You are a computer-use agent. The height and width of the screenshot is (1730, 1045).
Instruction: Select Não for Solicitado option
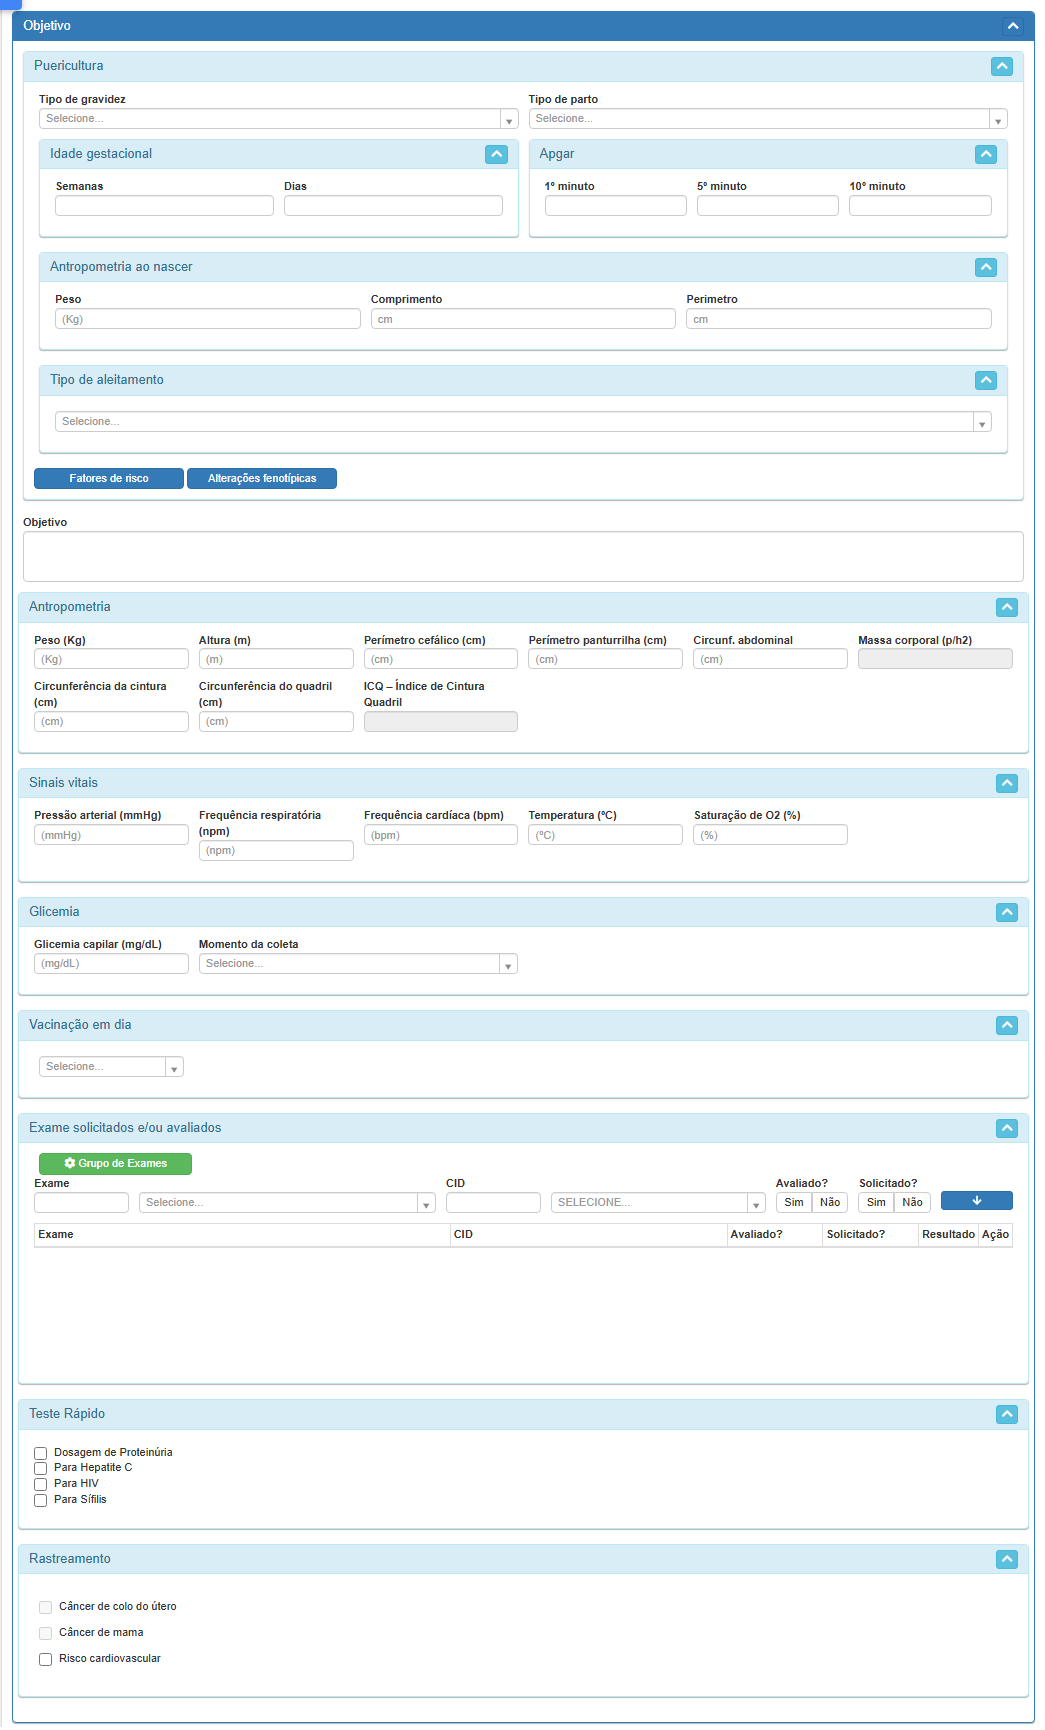pos(912,1202)
